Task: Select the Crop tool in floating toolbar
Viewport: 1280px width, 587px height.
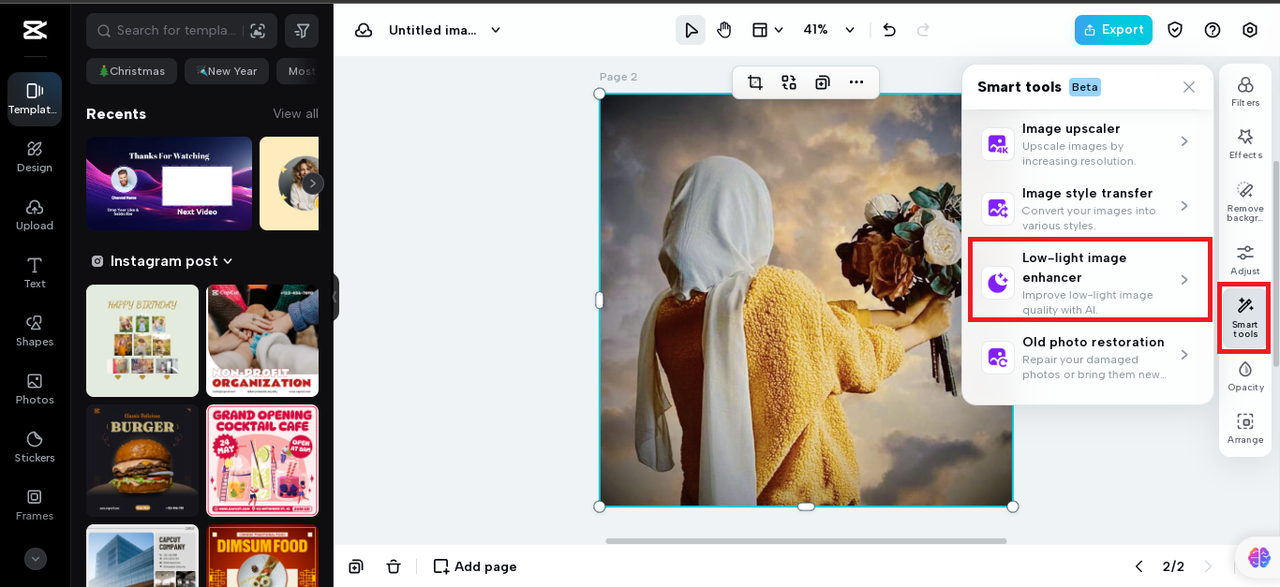Action: click(x=755, y=82)
